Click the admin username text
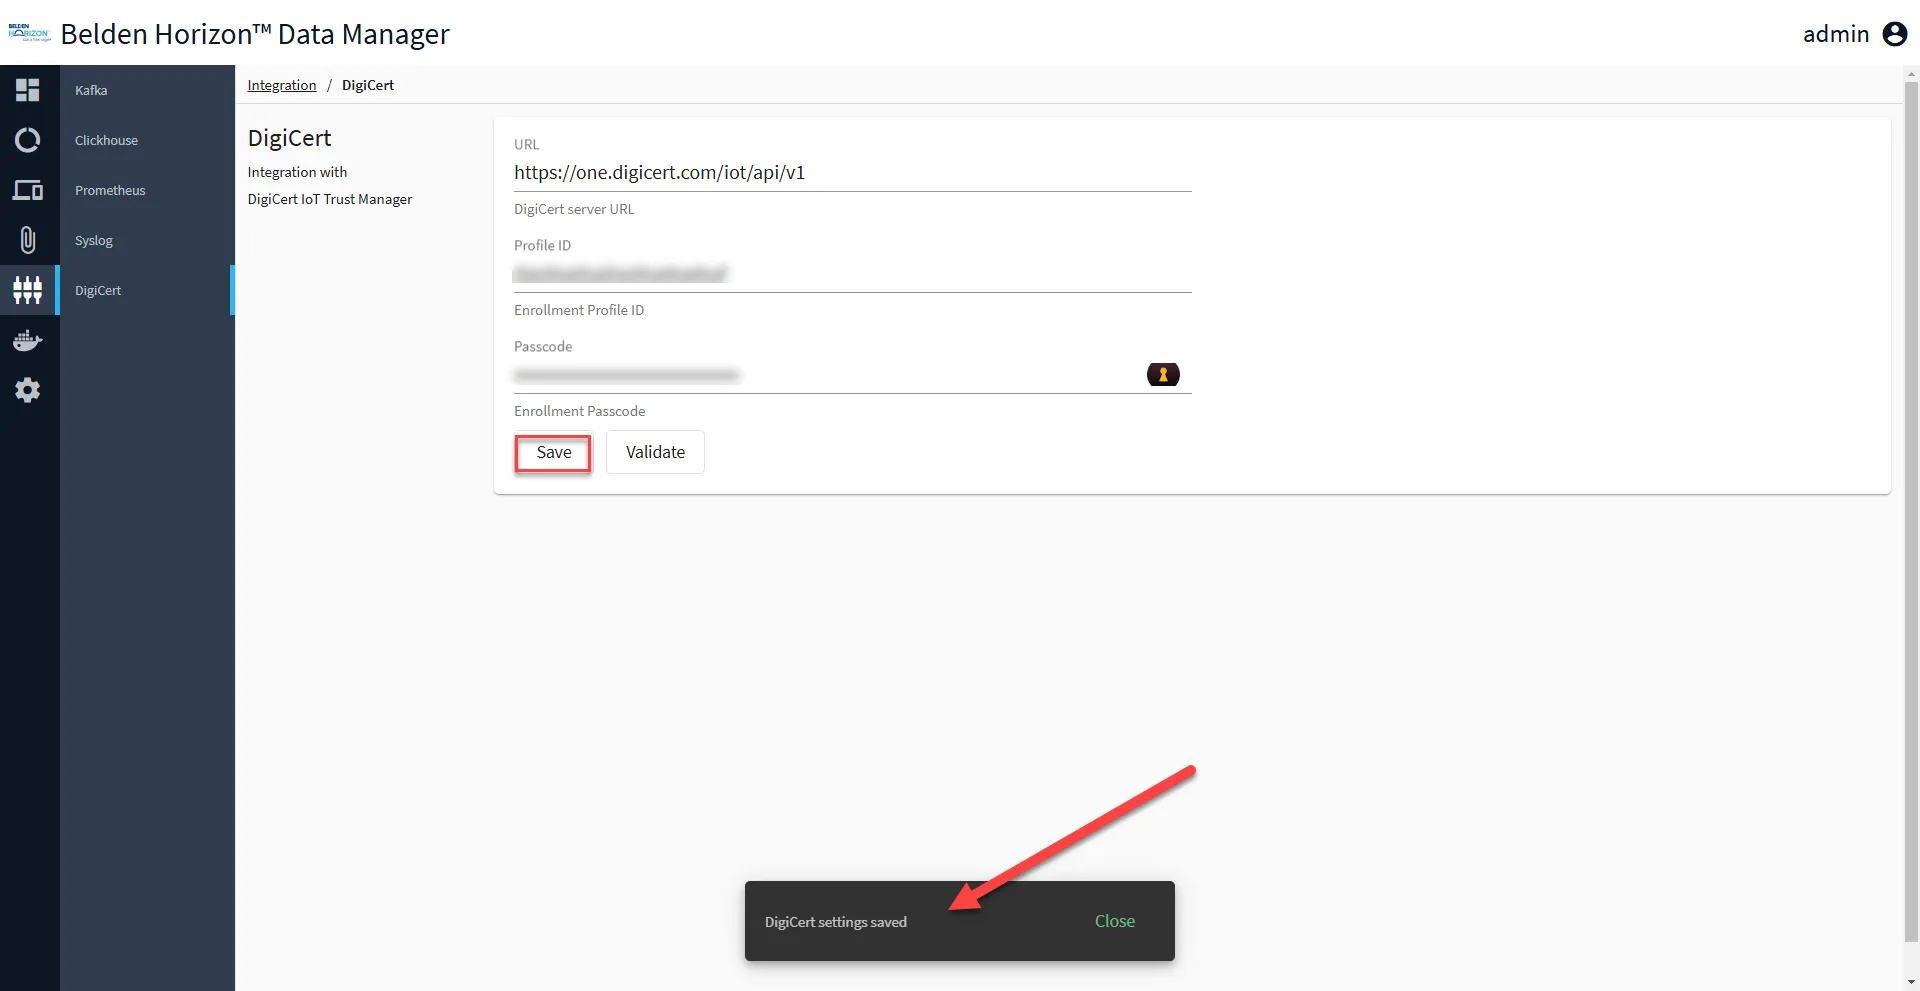Viewport: 1920px width, 991px height. point(1836,34)
